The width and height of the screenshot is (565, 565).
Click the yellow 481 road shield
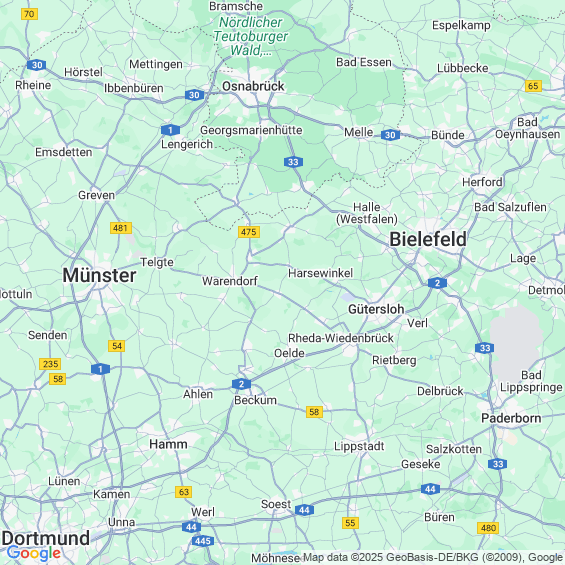click(121, 228)
